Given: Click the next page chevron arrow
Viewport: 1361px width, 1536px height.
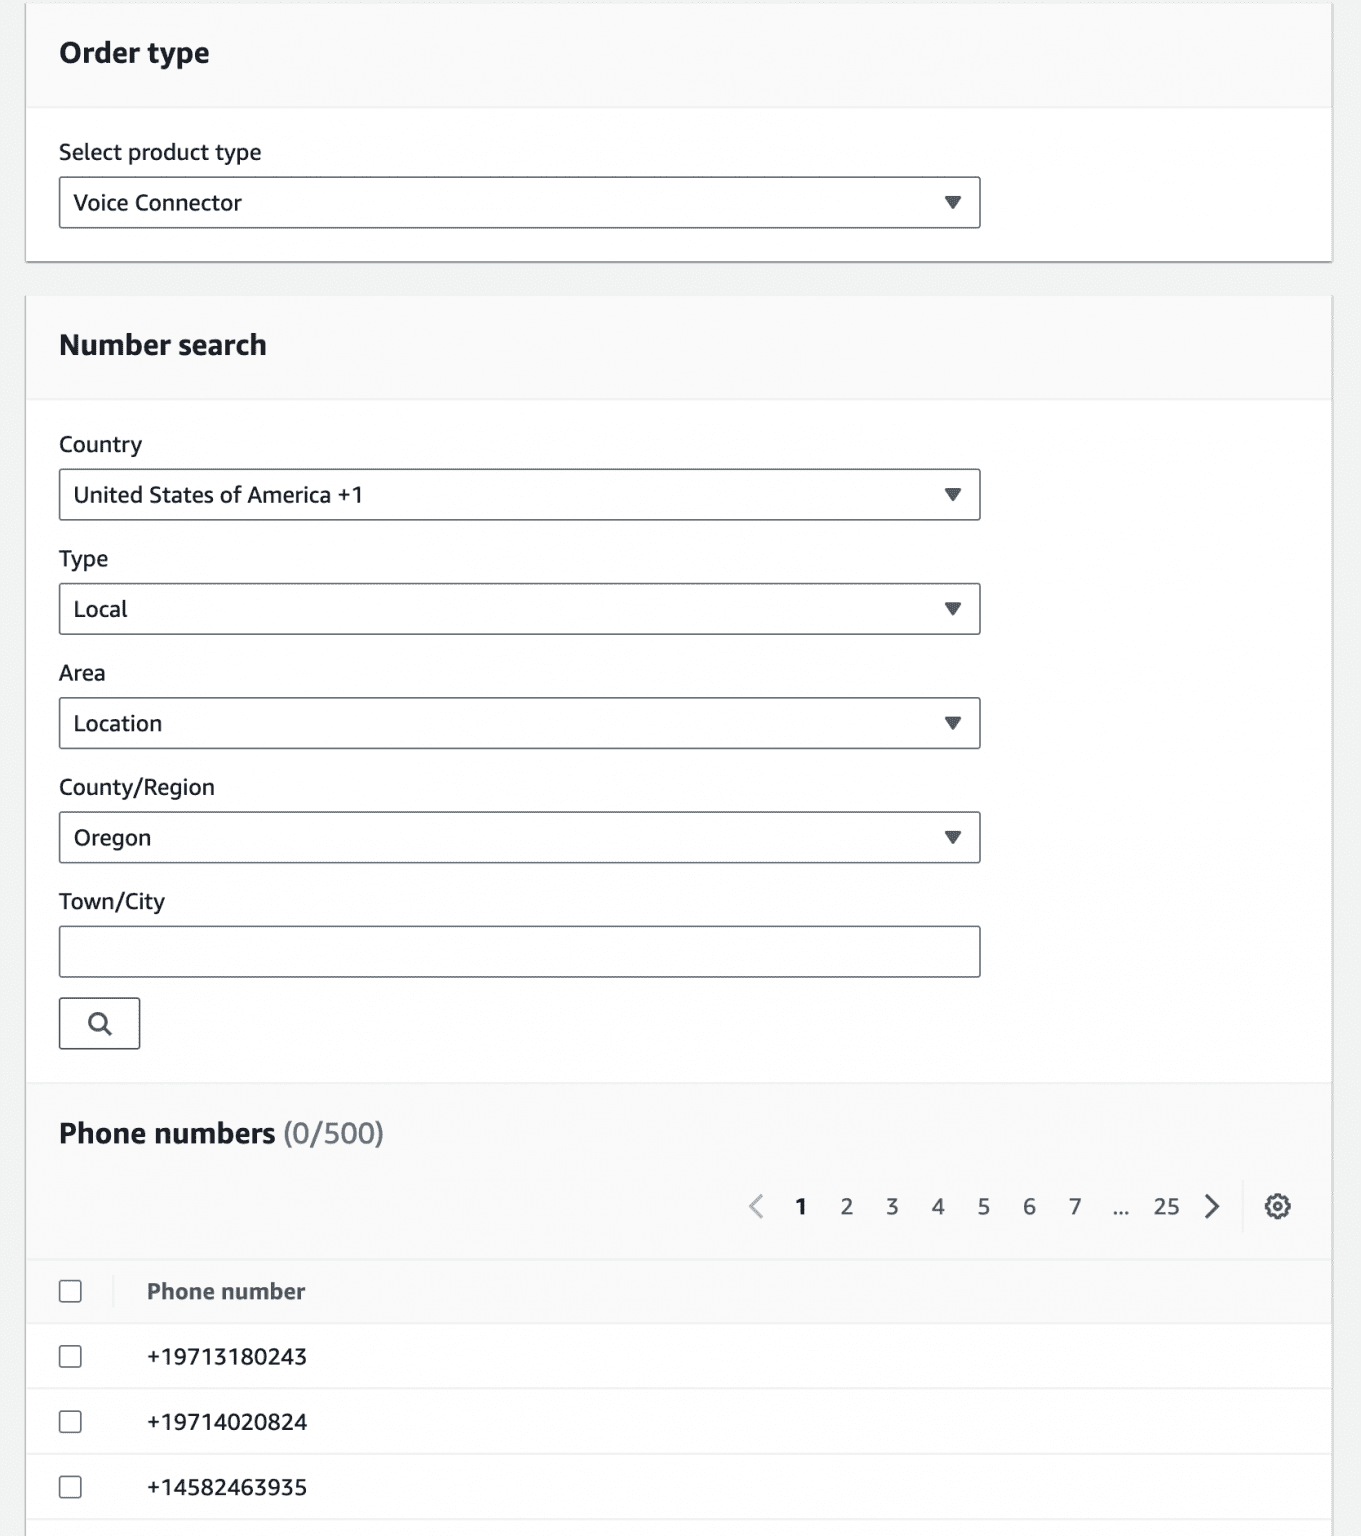Looking at the screenshot, I should coord(1212,1206).
